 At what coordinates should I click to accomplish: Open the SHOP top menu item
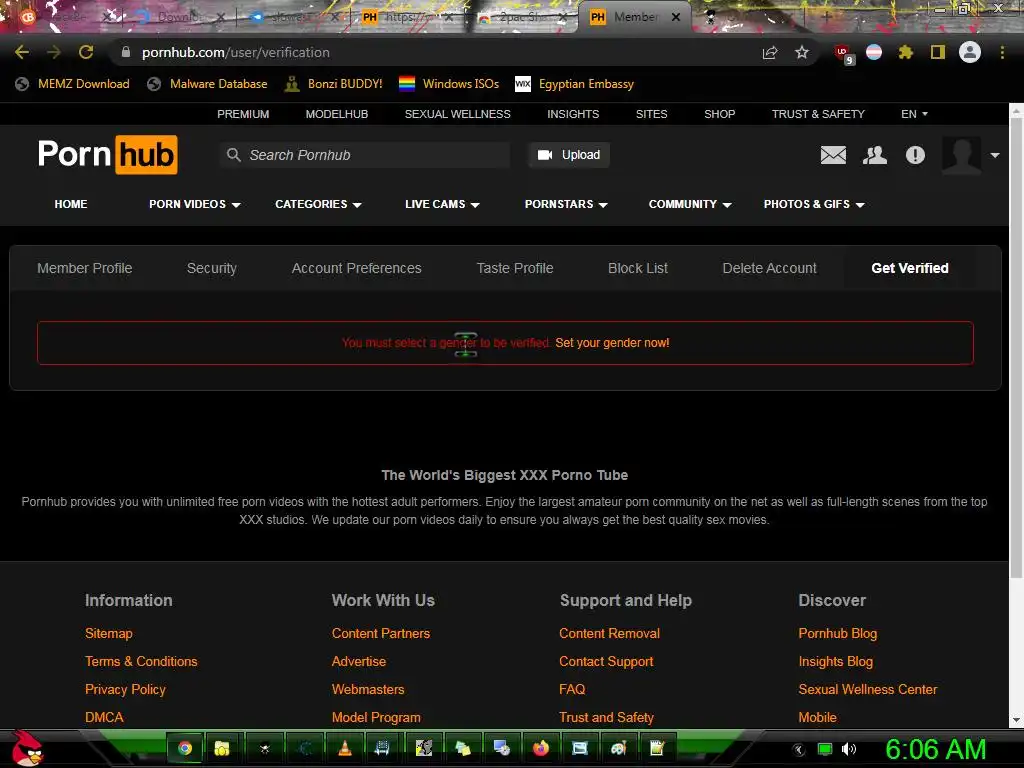[720, 114]
